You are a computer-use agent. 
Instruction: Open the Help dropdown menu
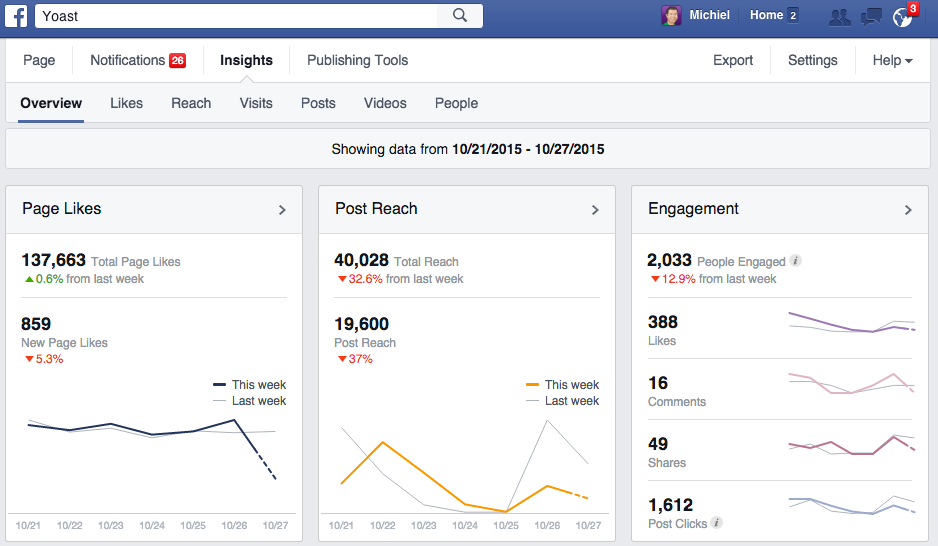[892, 60]
